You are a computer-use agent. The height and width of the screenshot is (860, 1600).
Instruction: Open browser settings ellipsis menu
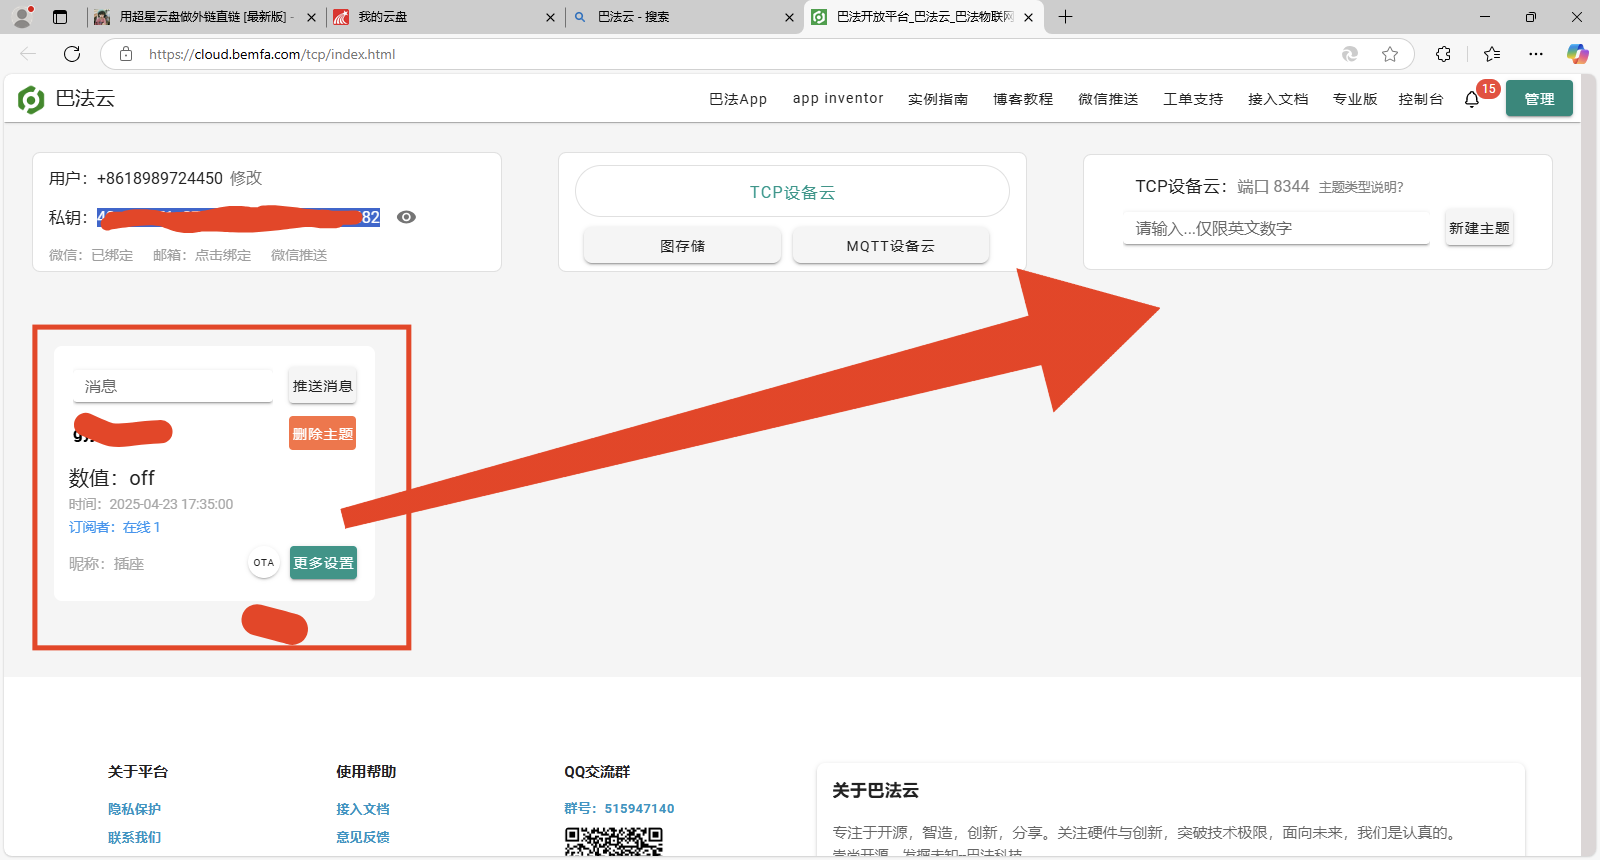(1536, 54)
